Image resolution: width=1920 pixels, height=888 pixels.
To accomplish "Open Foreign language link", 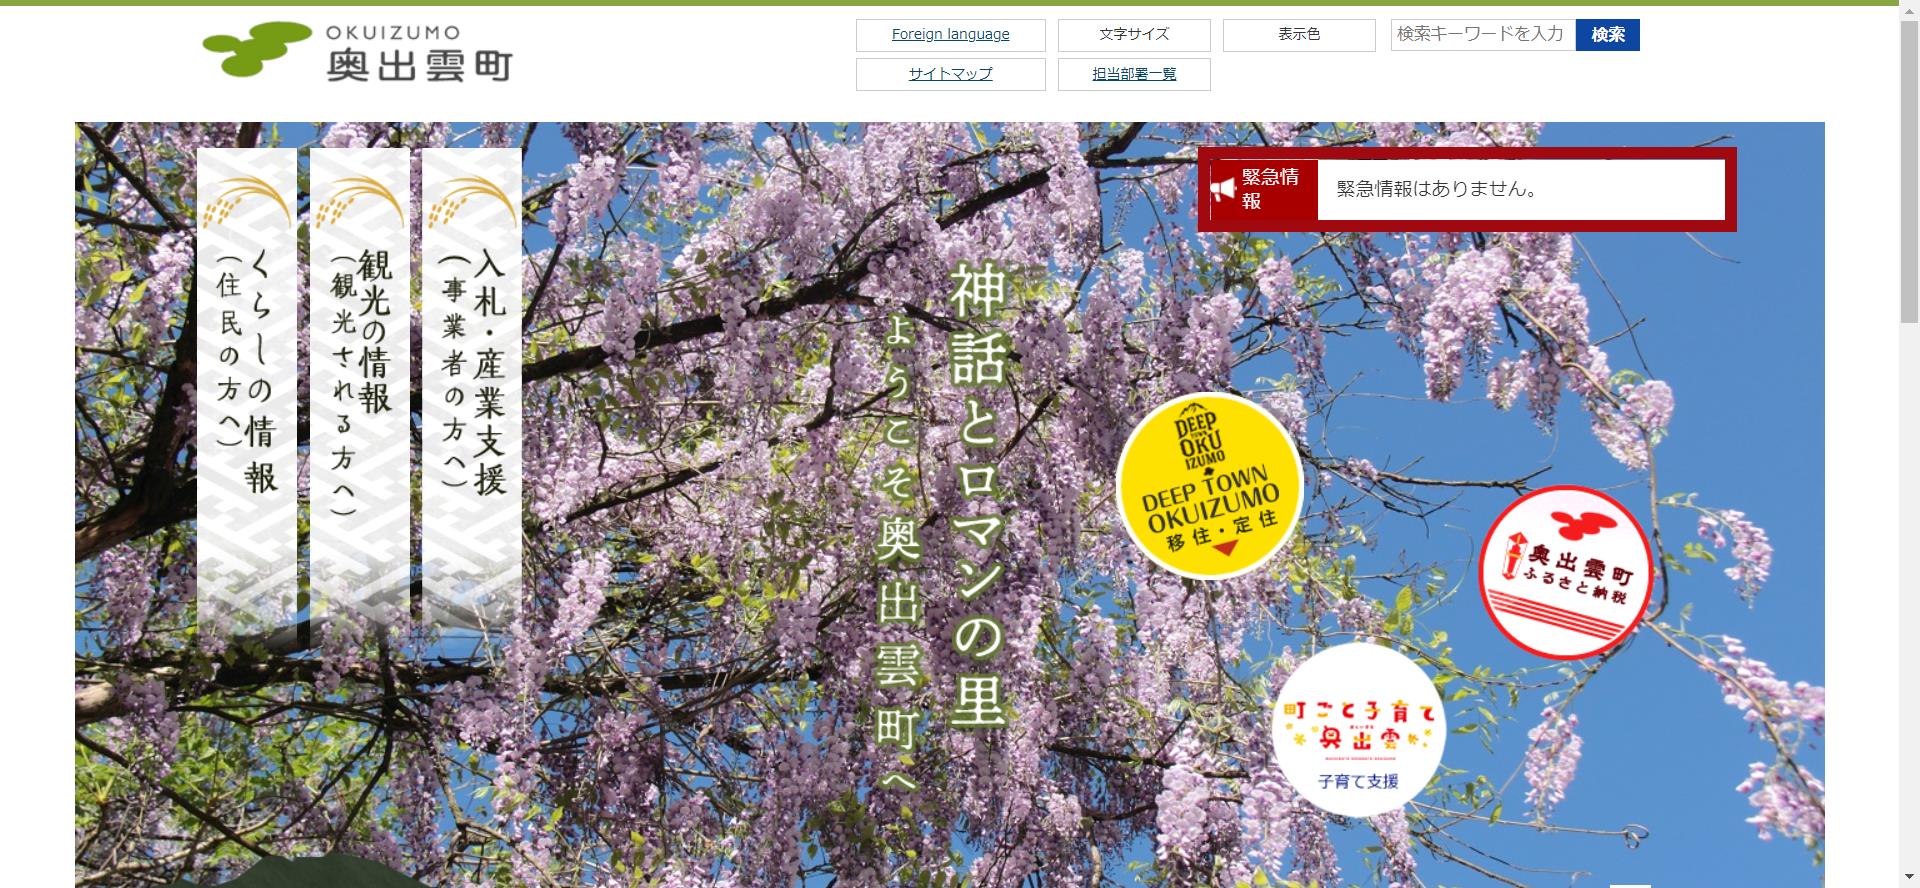I will 950,35.
